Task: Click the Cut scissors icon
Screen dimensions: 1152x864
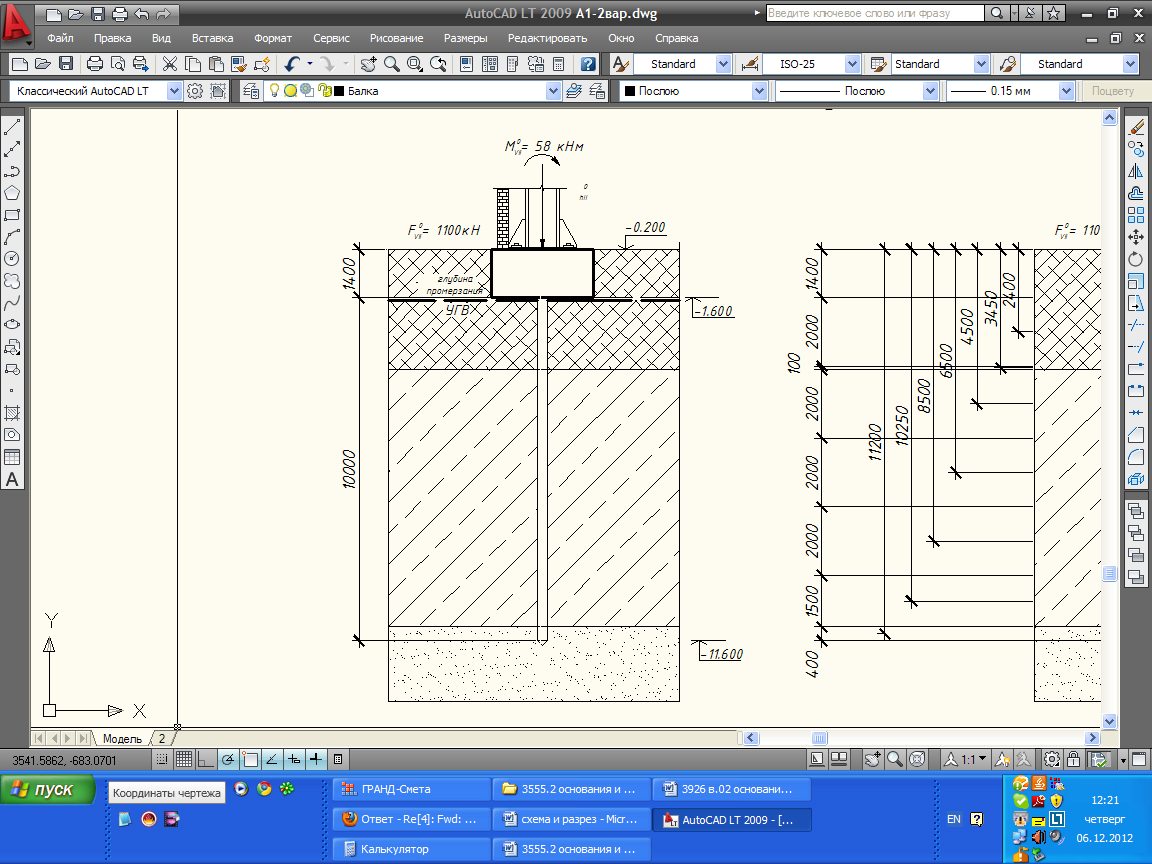Action: (x=170, y=64)
